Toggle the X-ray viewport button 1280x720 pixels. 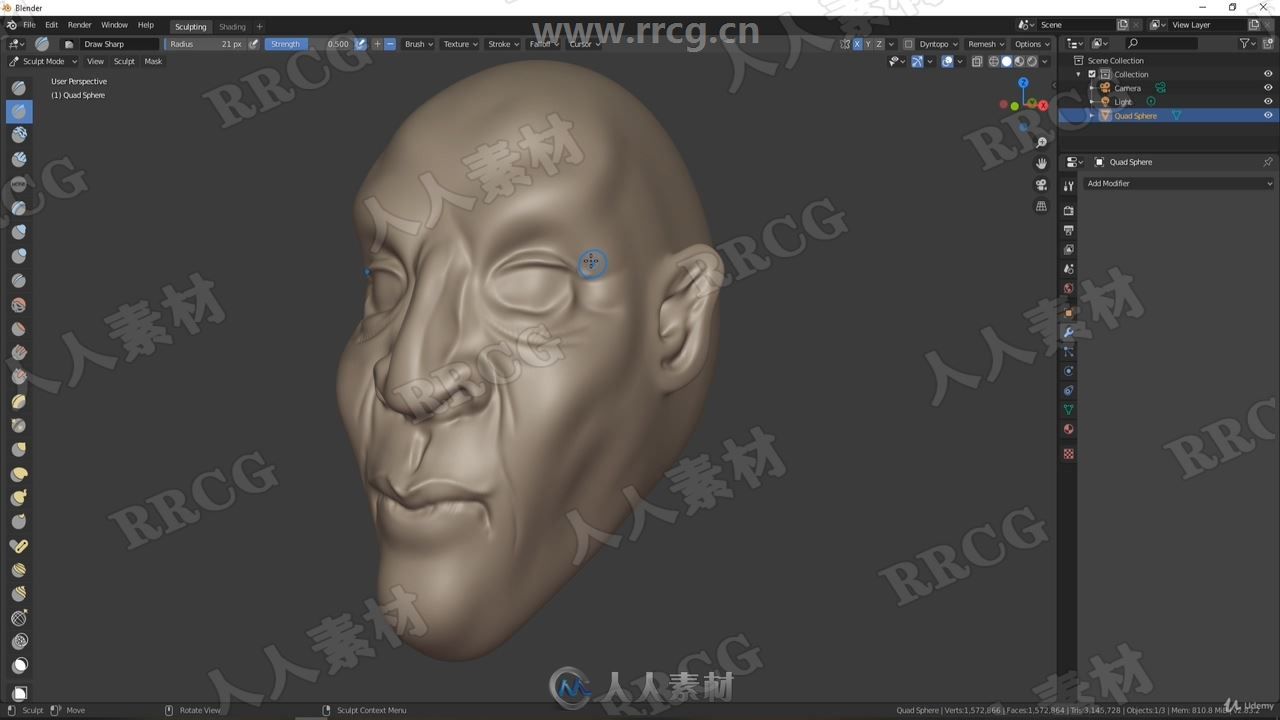978,61
